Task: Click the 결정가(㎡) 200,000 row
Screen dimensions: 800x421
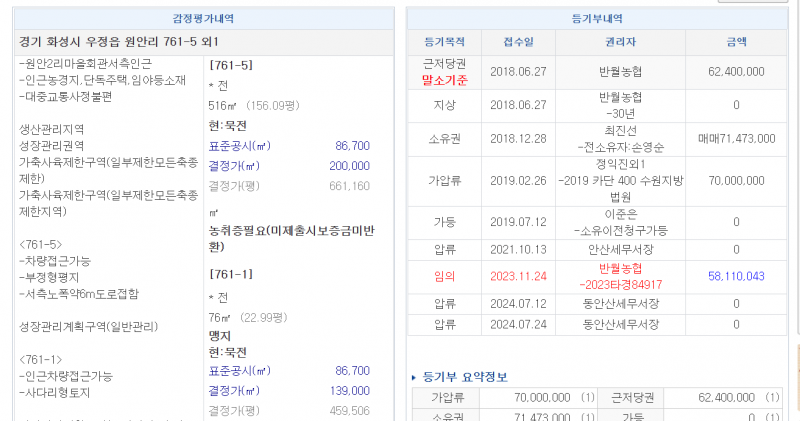Action: [x=288, y=166]
